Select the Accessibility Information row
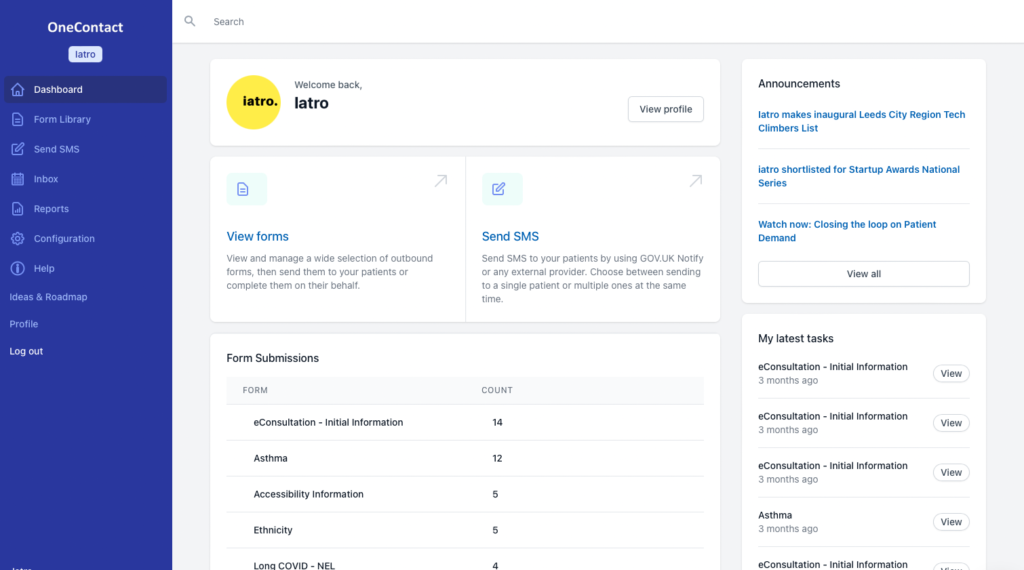 coord(465,494)
